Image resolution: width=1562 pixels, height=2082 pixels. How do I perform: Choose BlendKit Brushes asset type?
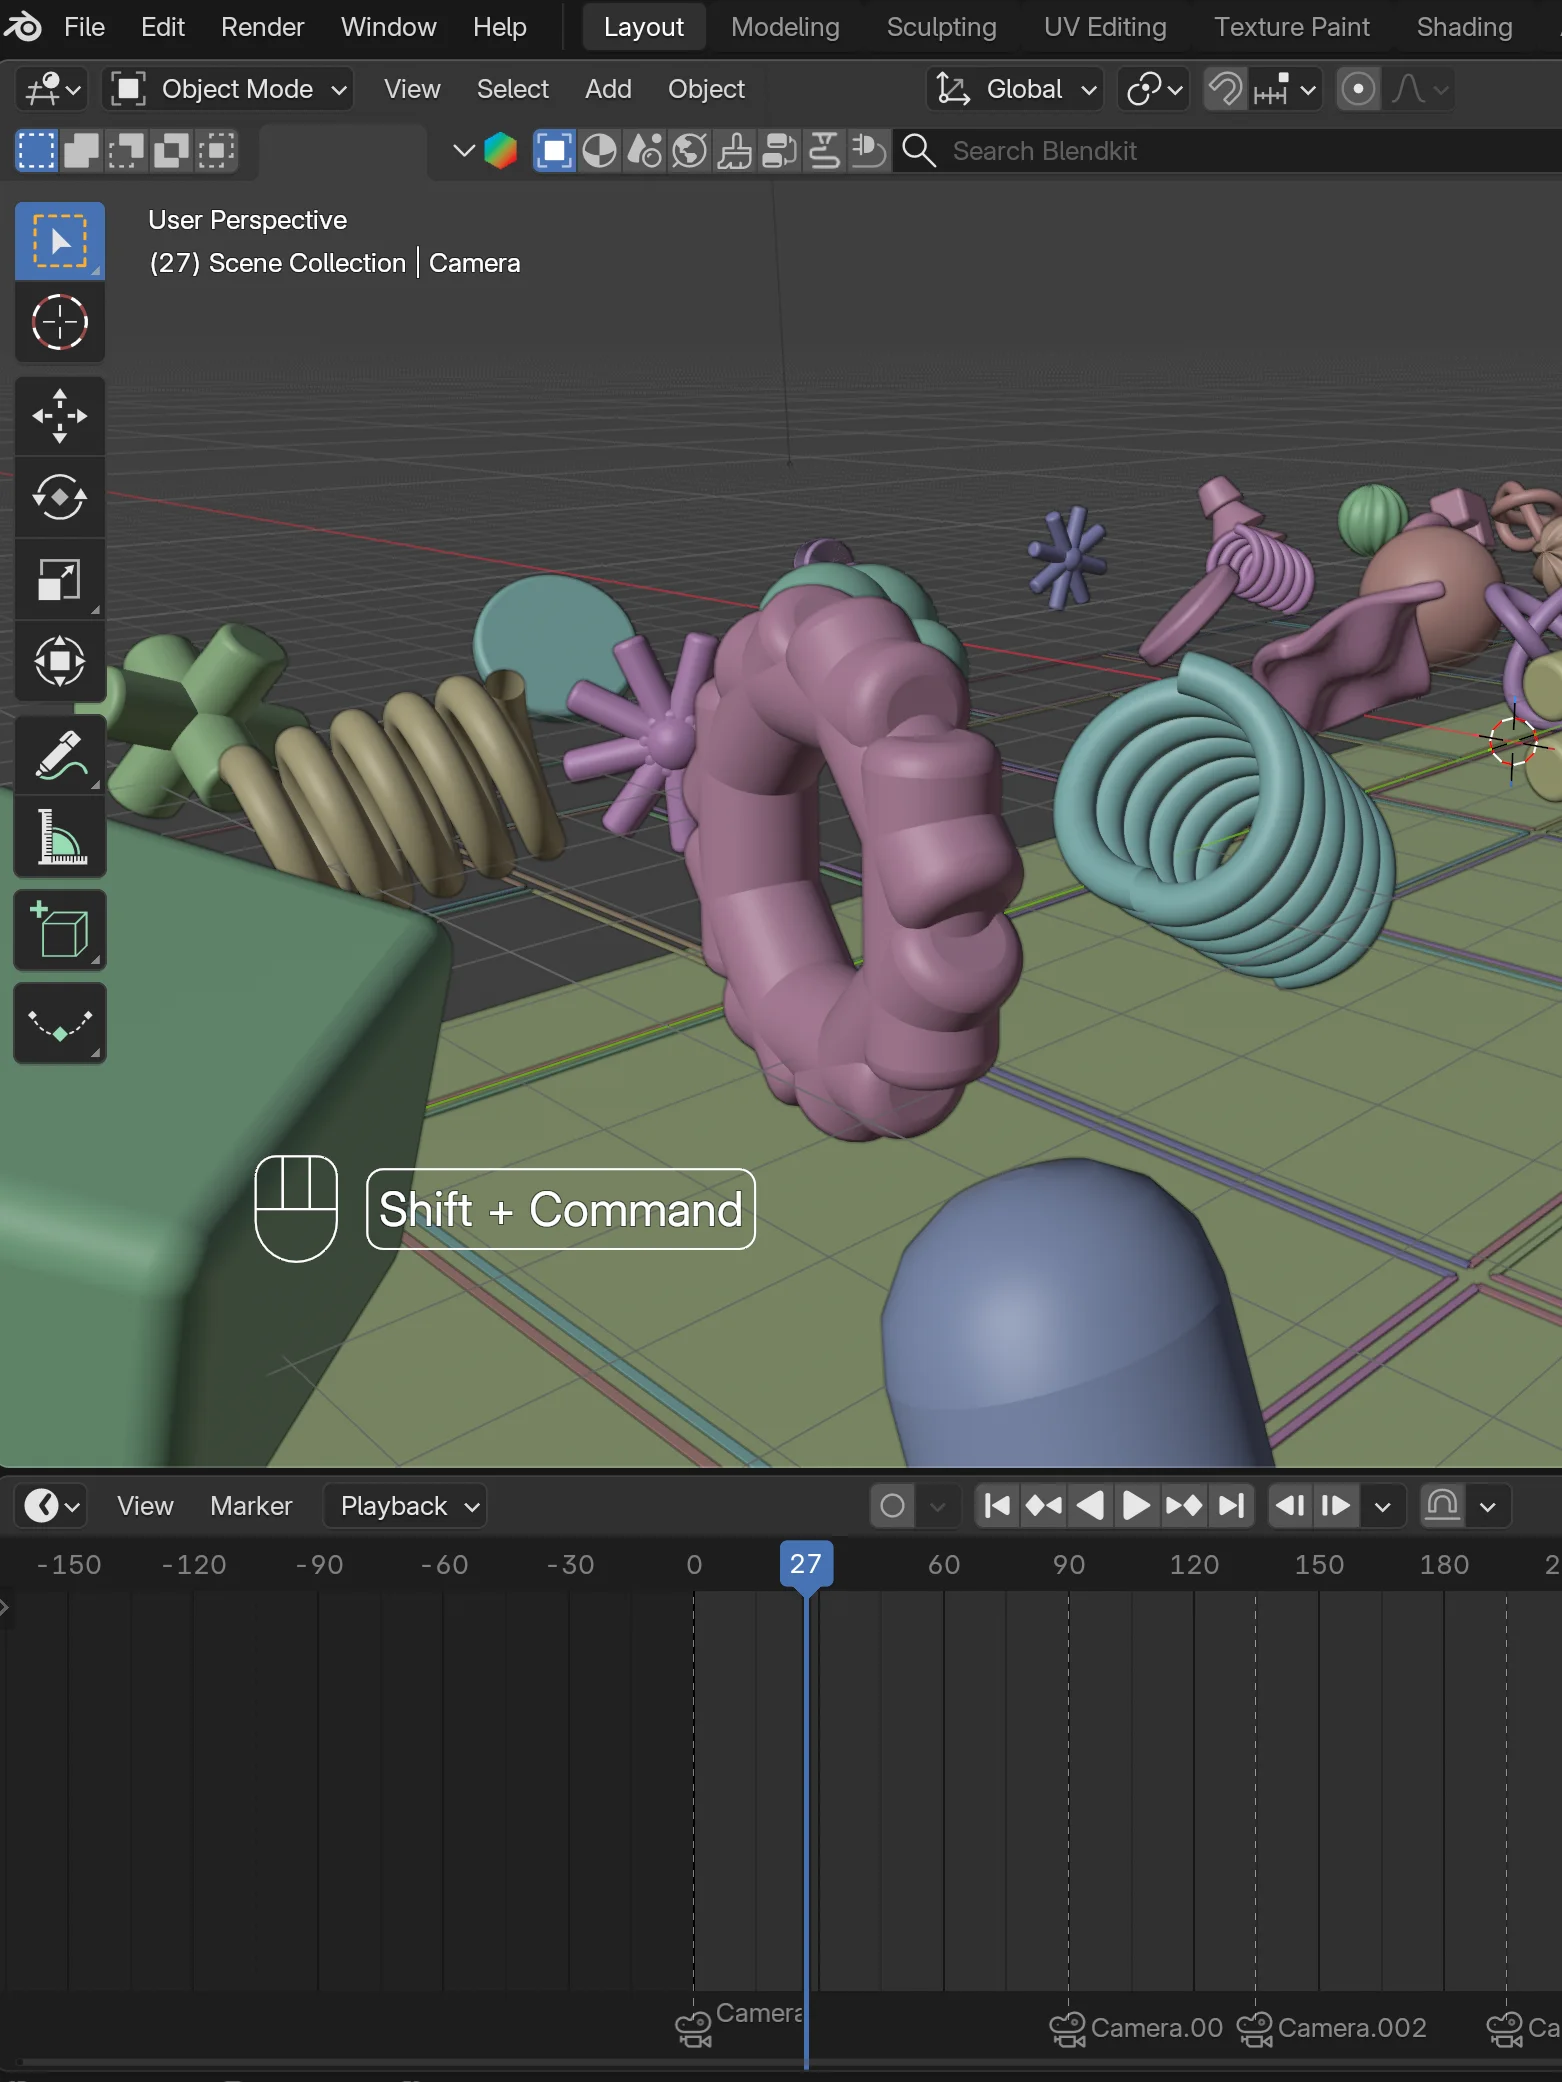[x=734, y=151]
